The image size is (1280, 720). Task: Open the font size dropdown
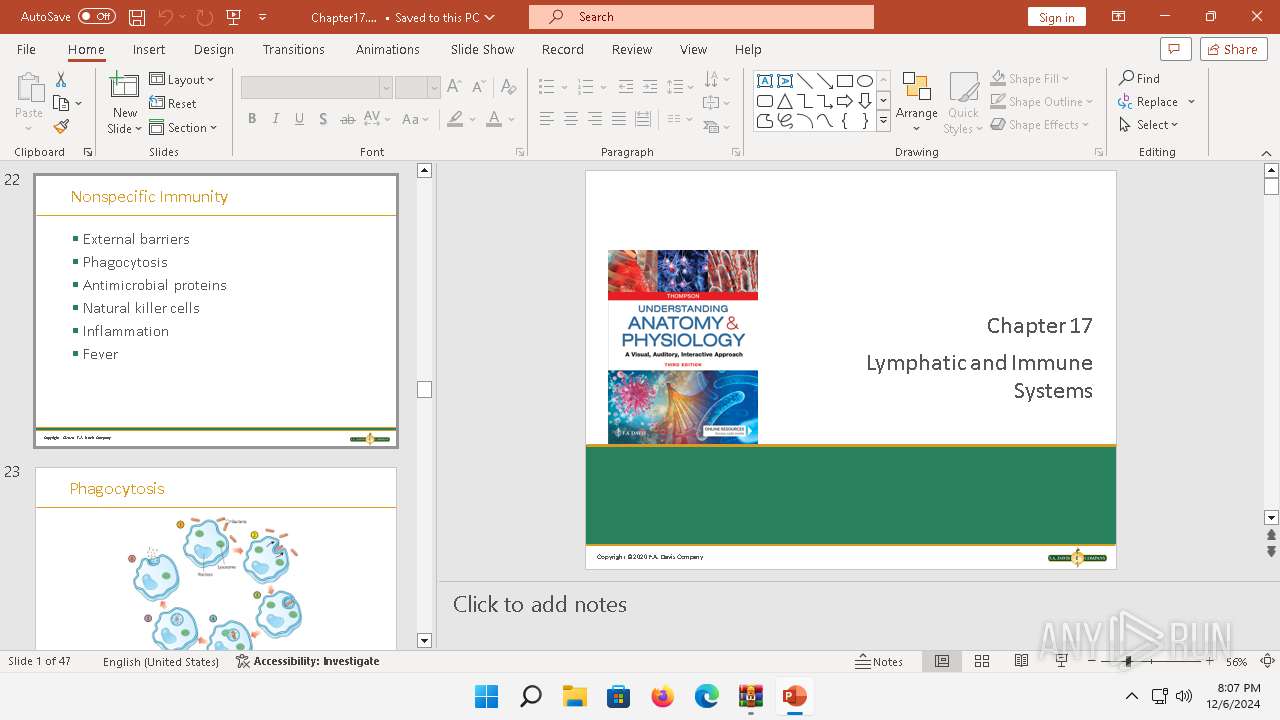tap(433, 88)
